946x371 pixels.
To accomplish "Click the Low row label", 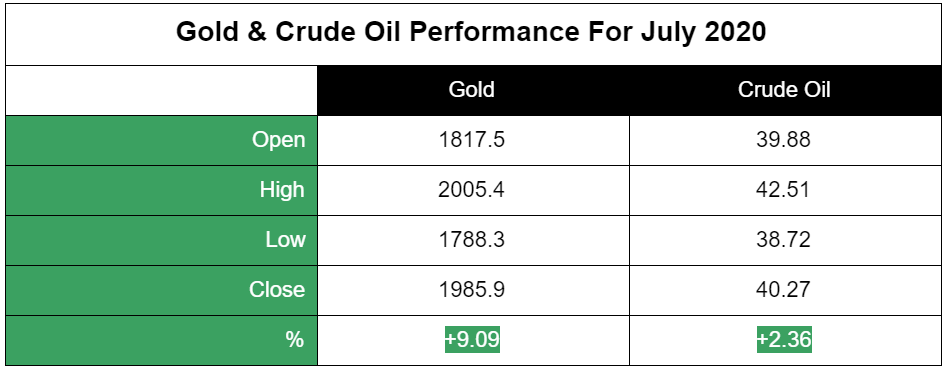I will (x=285, y=240).
